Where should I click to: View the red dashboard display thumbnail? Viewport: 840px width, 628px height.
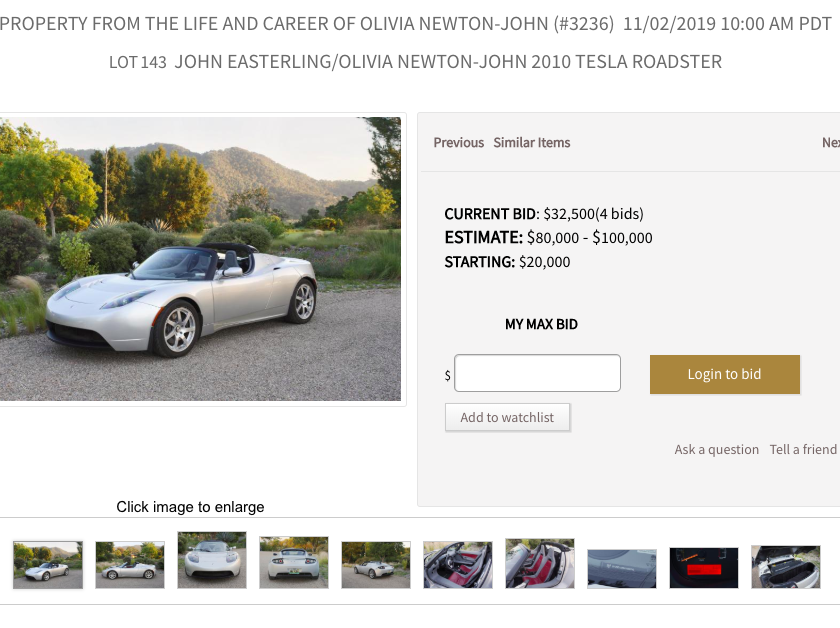[x=704, y=568]
